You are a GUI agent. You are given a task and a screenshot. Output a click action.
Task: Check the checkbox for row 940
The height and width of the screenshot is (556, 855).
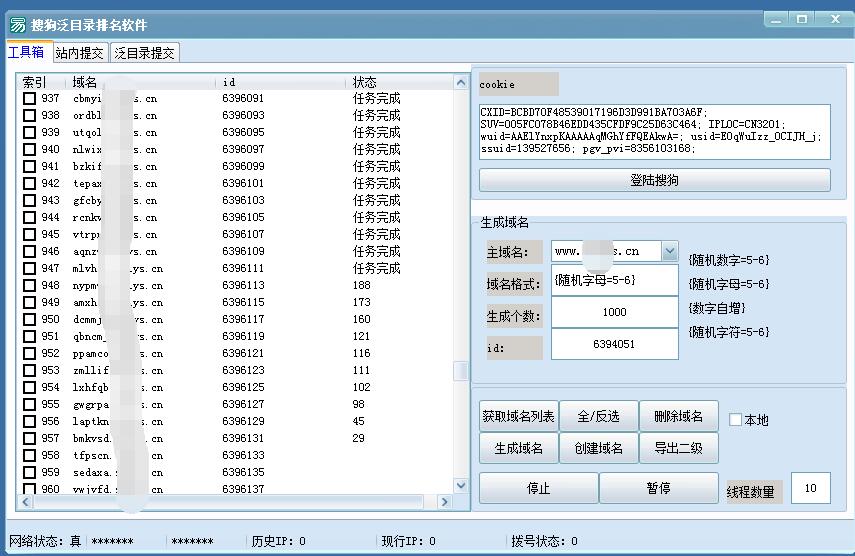click(x=29, y=149)
